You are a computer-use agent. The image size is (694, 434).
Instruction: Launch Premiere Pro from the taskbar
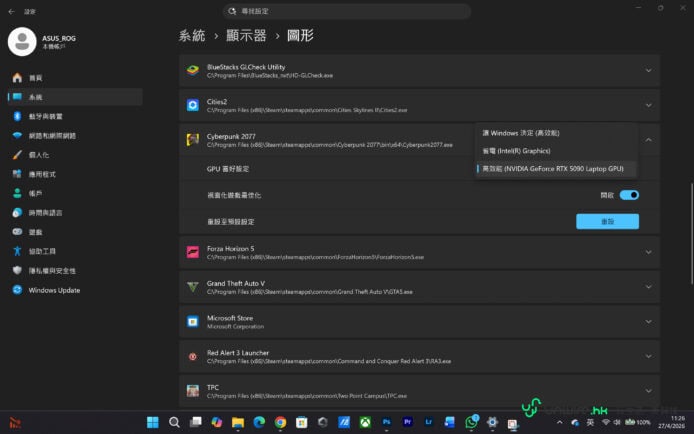click(x=408, y=422)
